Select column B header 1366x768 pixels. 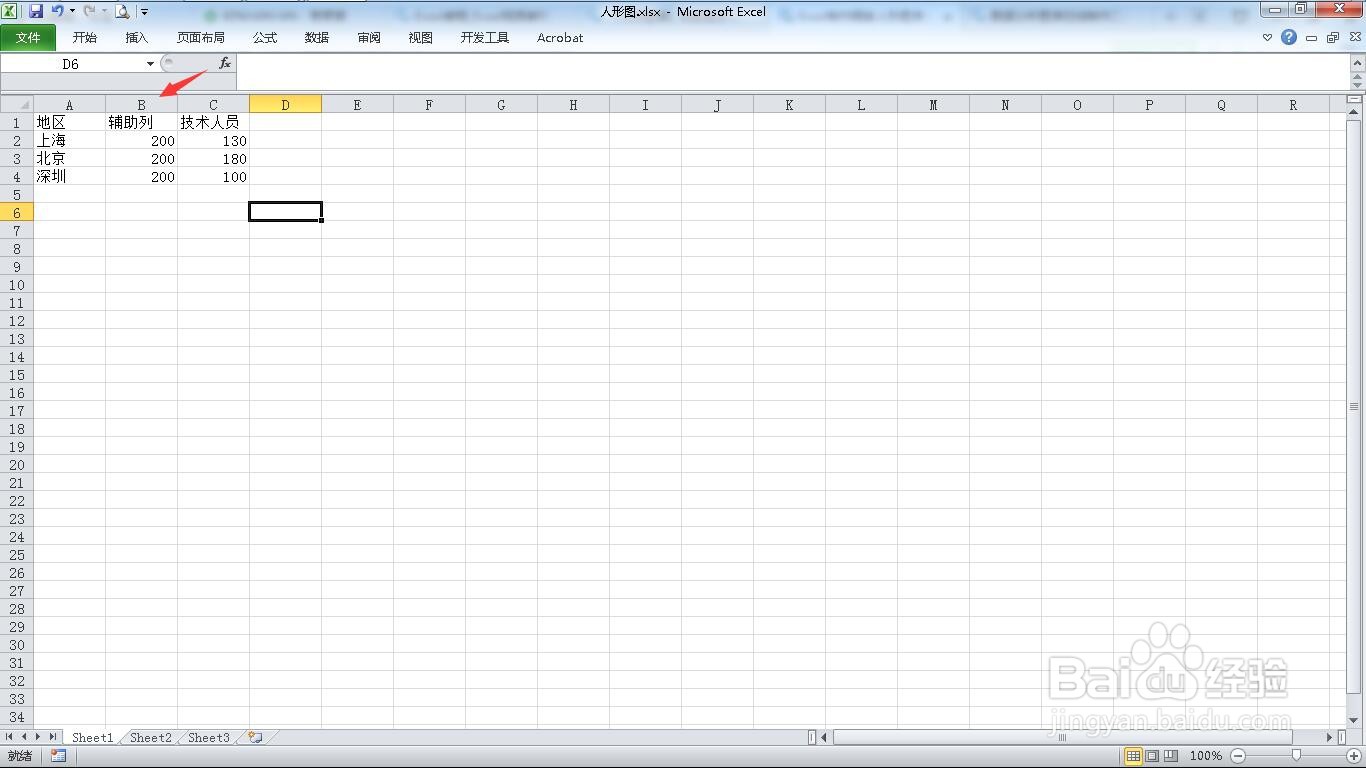(141, 104)
